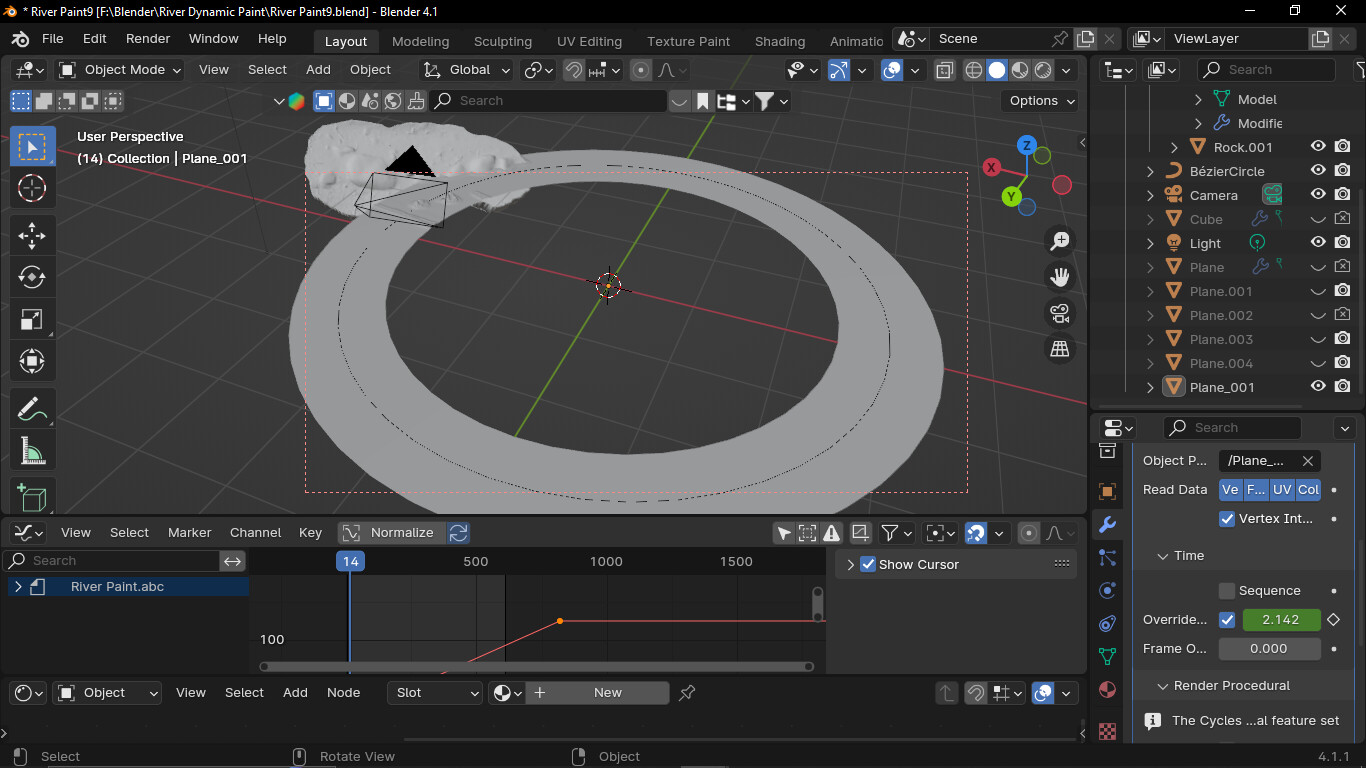Select the Add Cube tool

(x=32, y=497)
